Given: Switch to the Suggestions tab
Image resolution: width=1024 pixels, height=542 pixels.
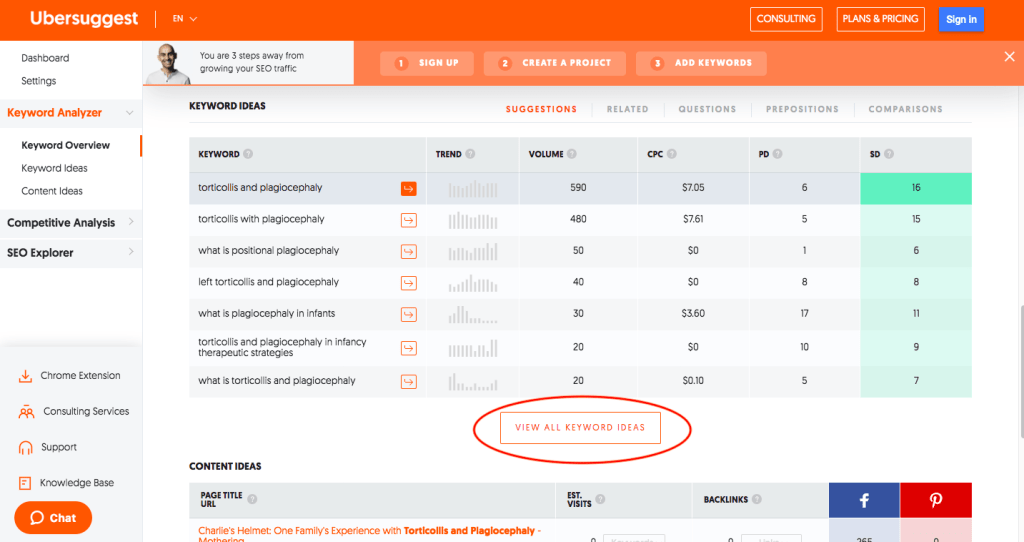Looking at the screenshot, I should tap(541, 109).
